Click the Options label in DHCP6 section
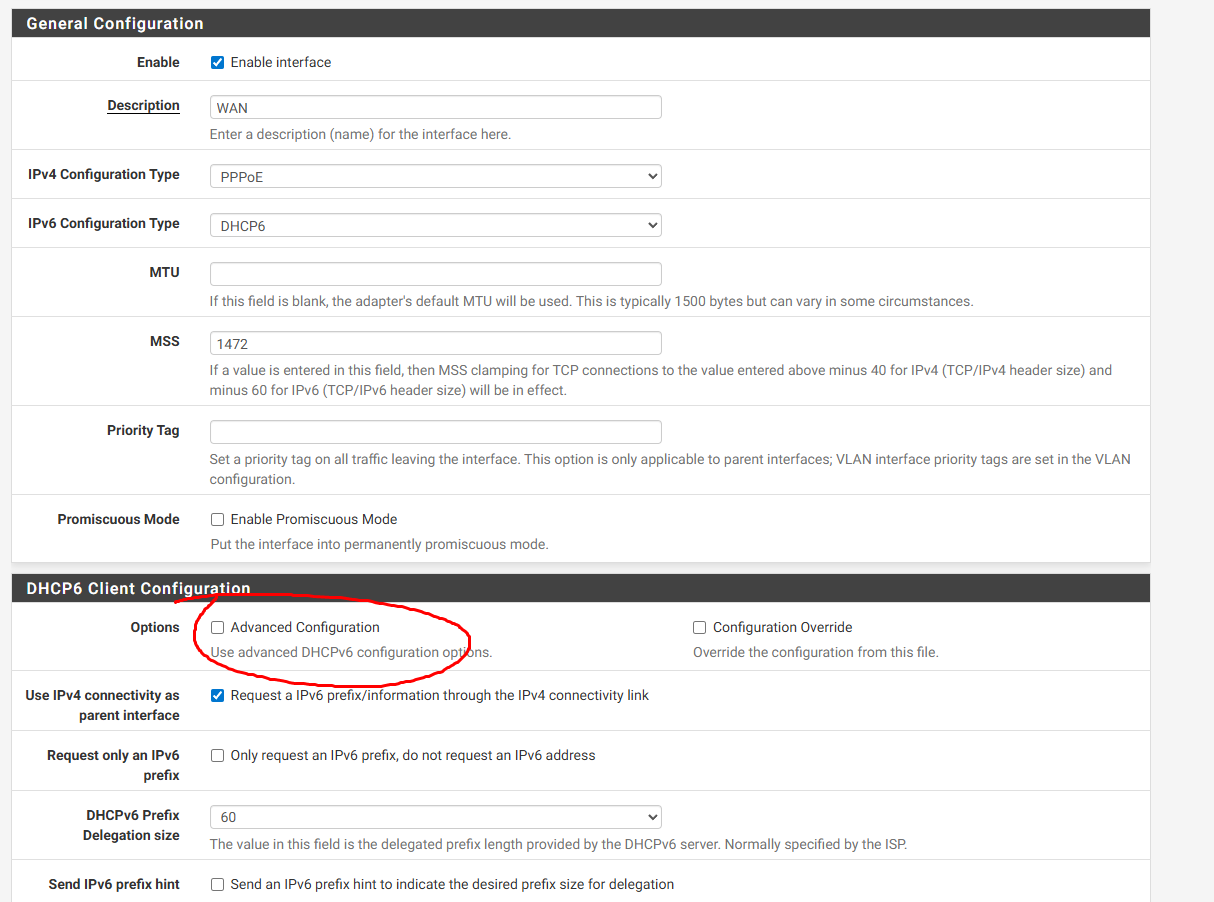Image resolution: width=1214 pixels, height=902 pixels. [155, 627]
